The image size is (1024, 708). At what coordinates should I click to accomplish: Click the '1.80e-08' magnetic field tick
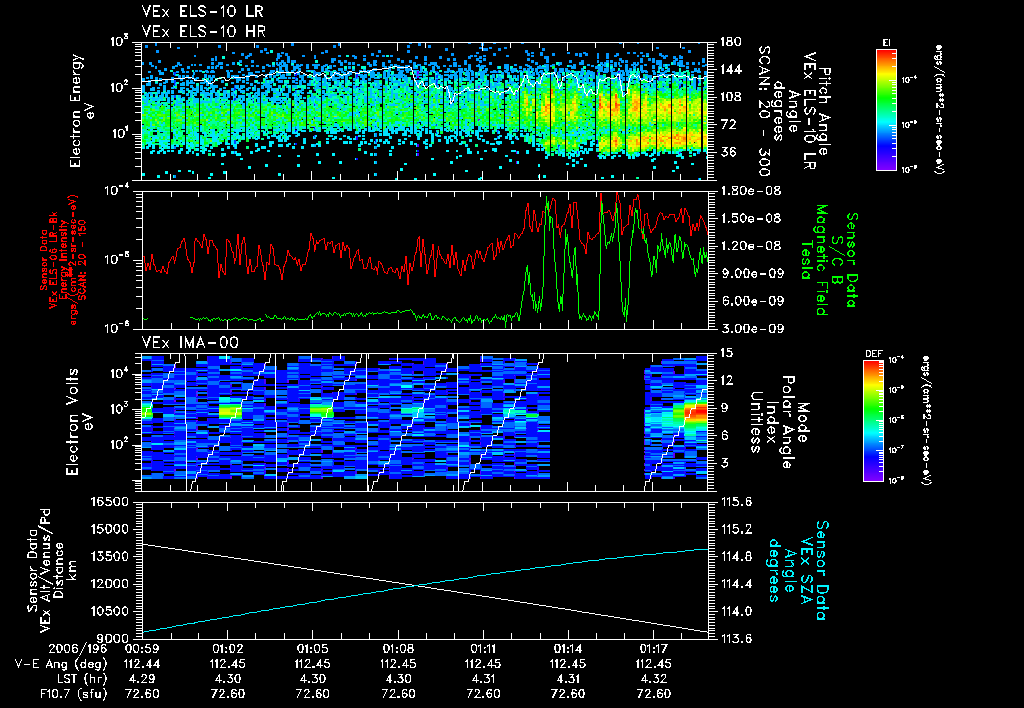750,191
